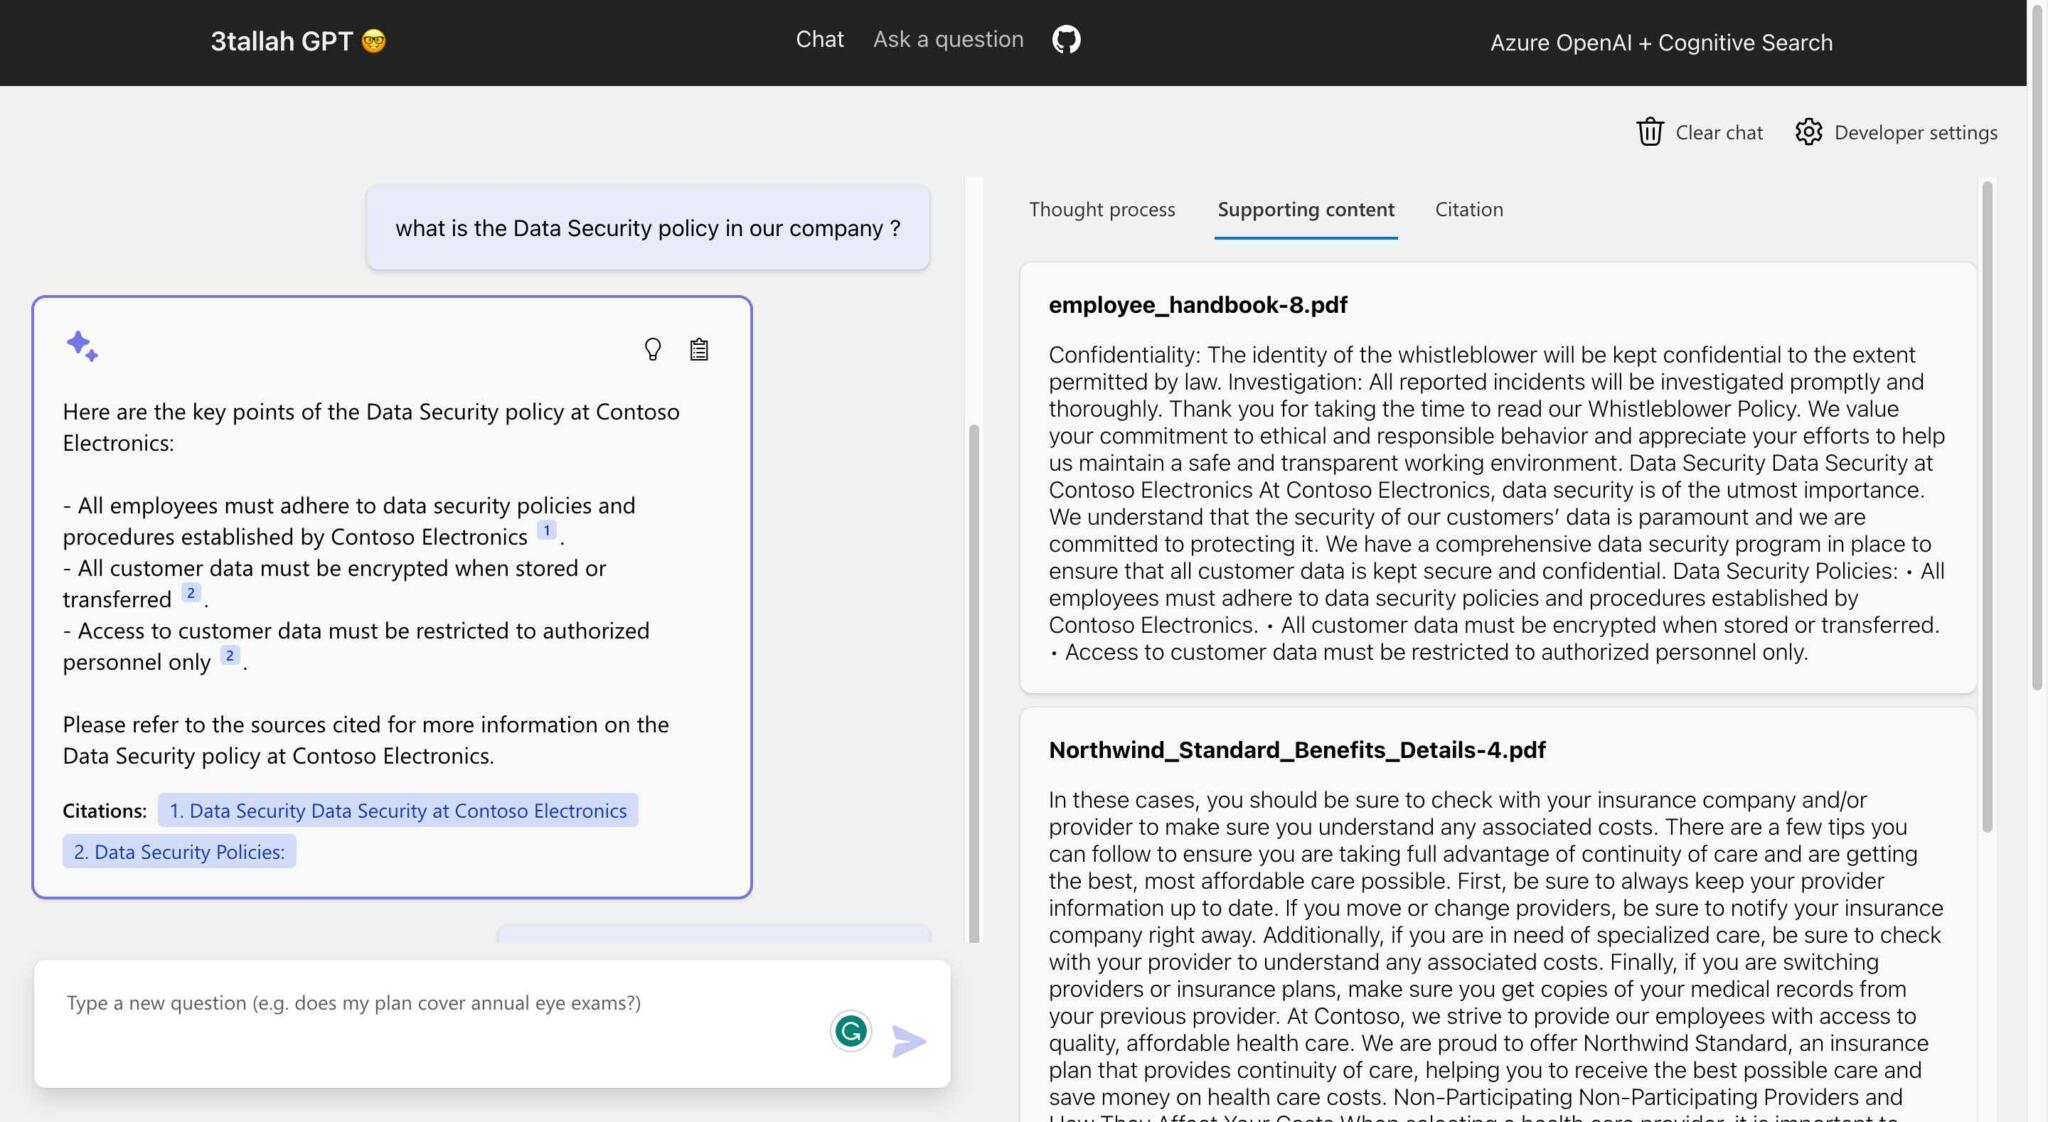Select the Supporting content tab
This screenshot has width=2048, height=1122.
[1306, 210]
